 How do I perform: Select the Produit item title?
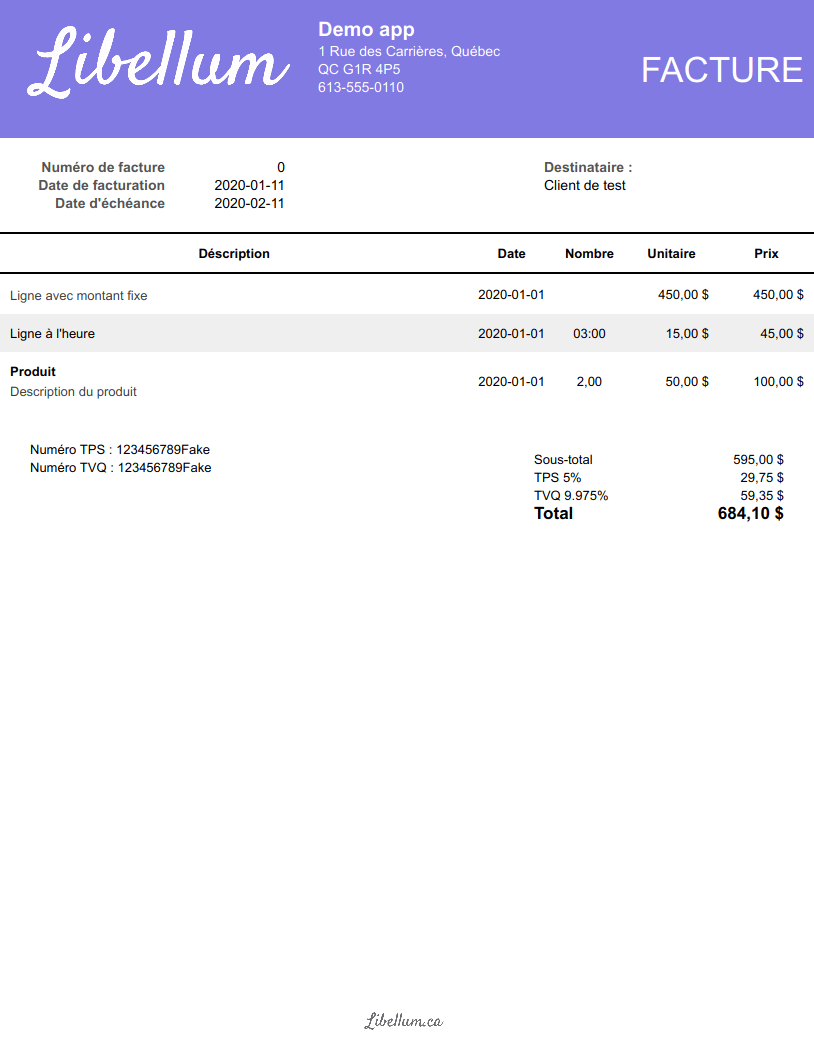click(x=33, y=371)
